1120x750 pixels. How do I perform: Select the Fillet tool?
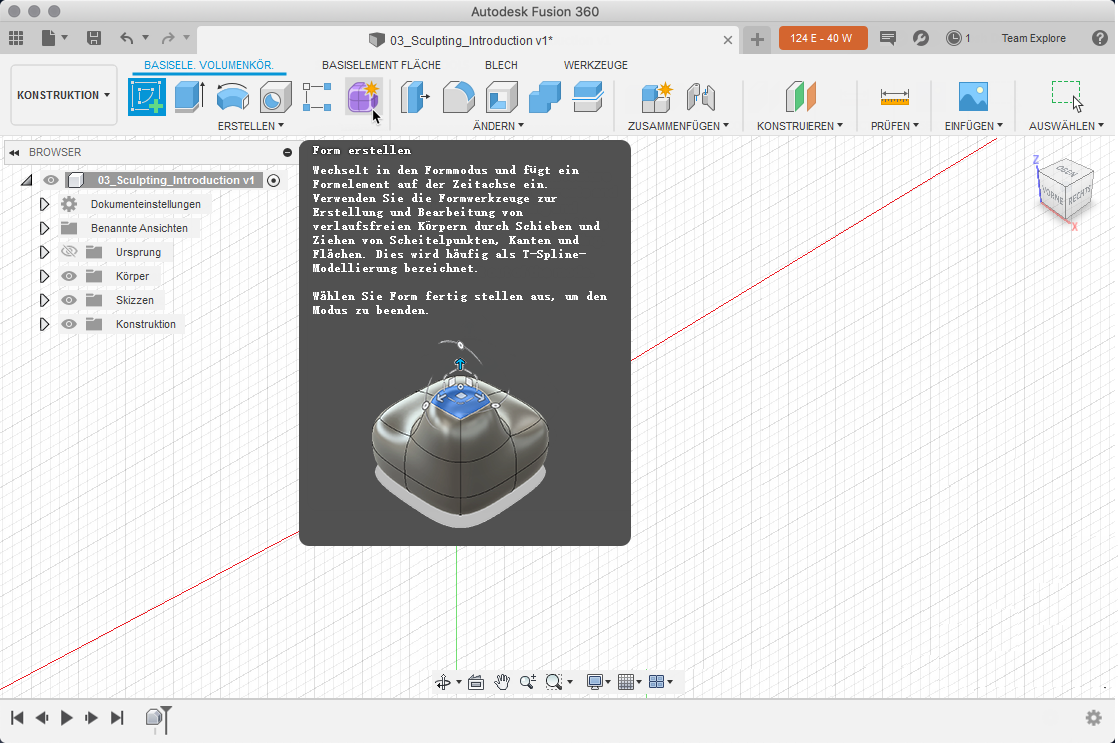pos(459,97)
